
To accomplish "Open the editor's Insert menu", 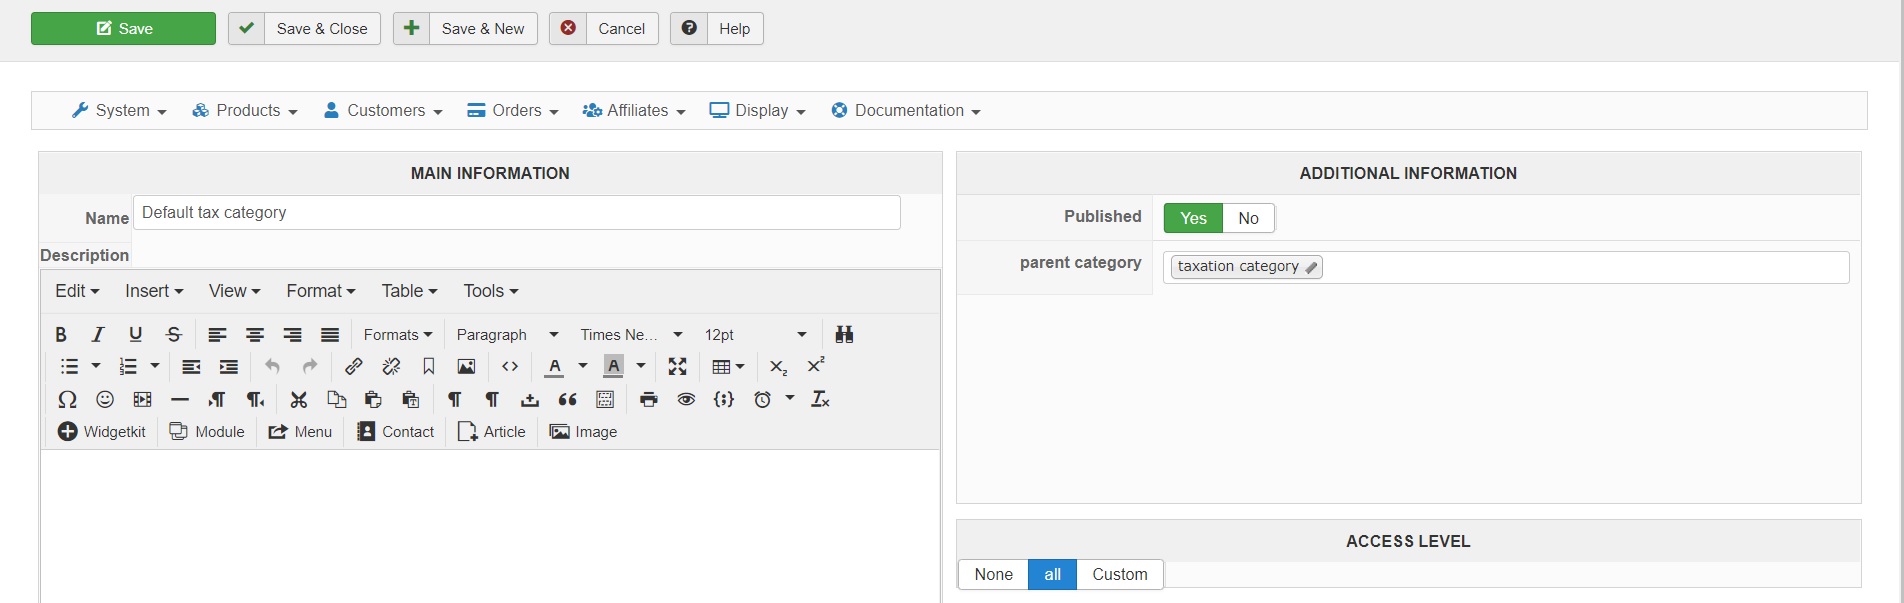I will 154,291.
